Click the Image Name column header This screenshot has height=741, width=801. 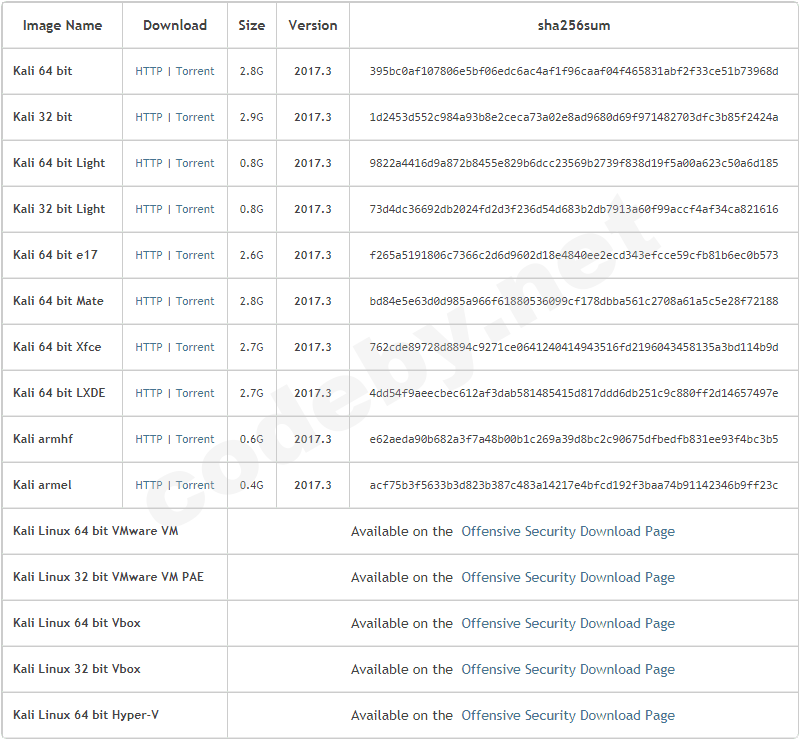coord(62,25)
